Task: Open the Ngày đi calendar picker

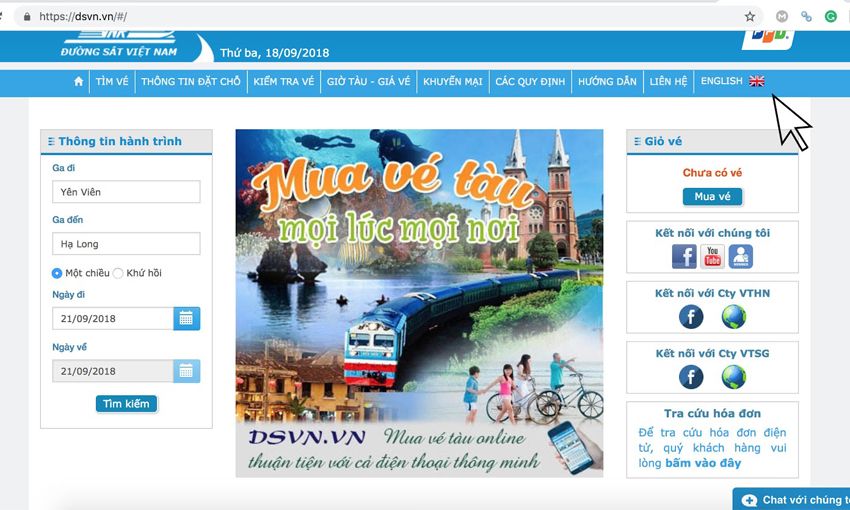Action: coord(186,319)
